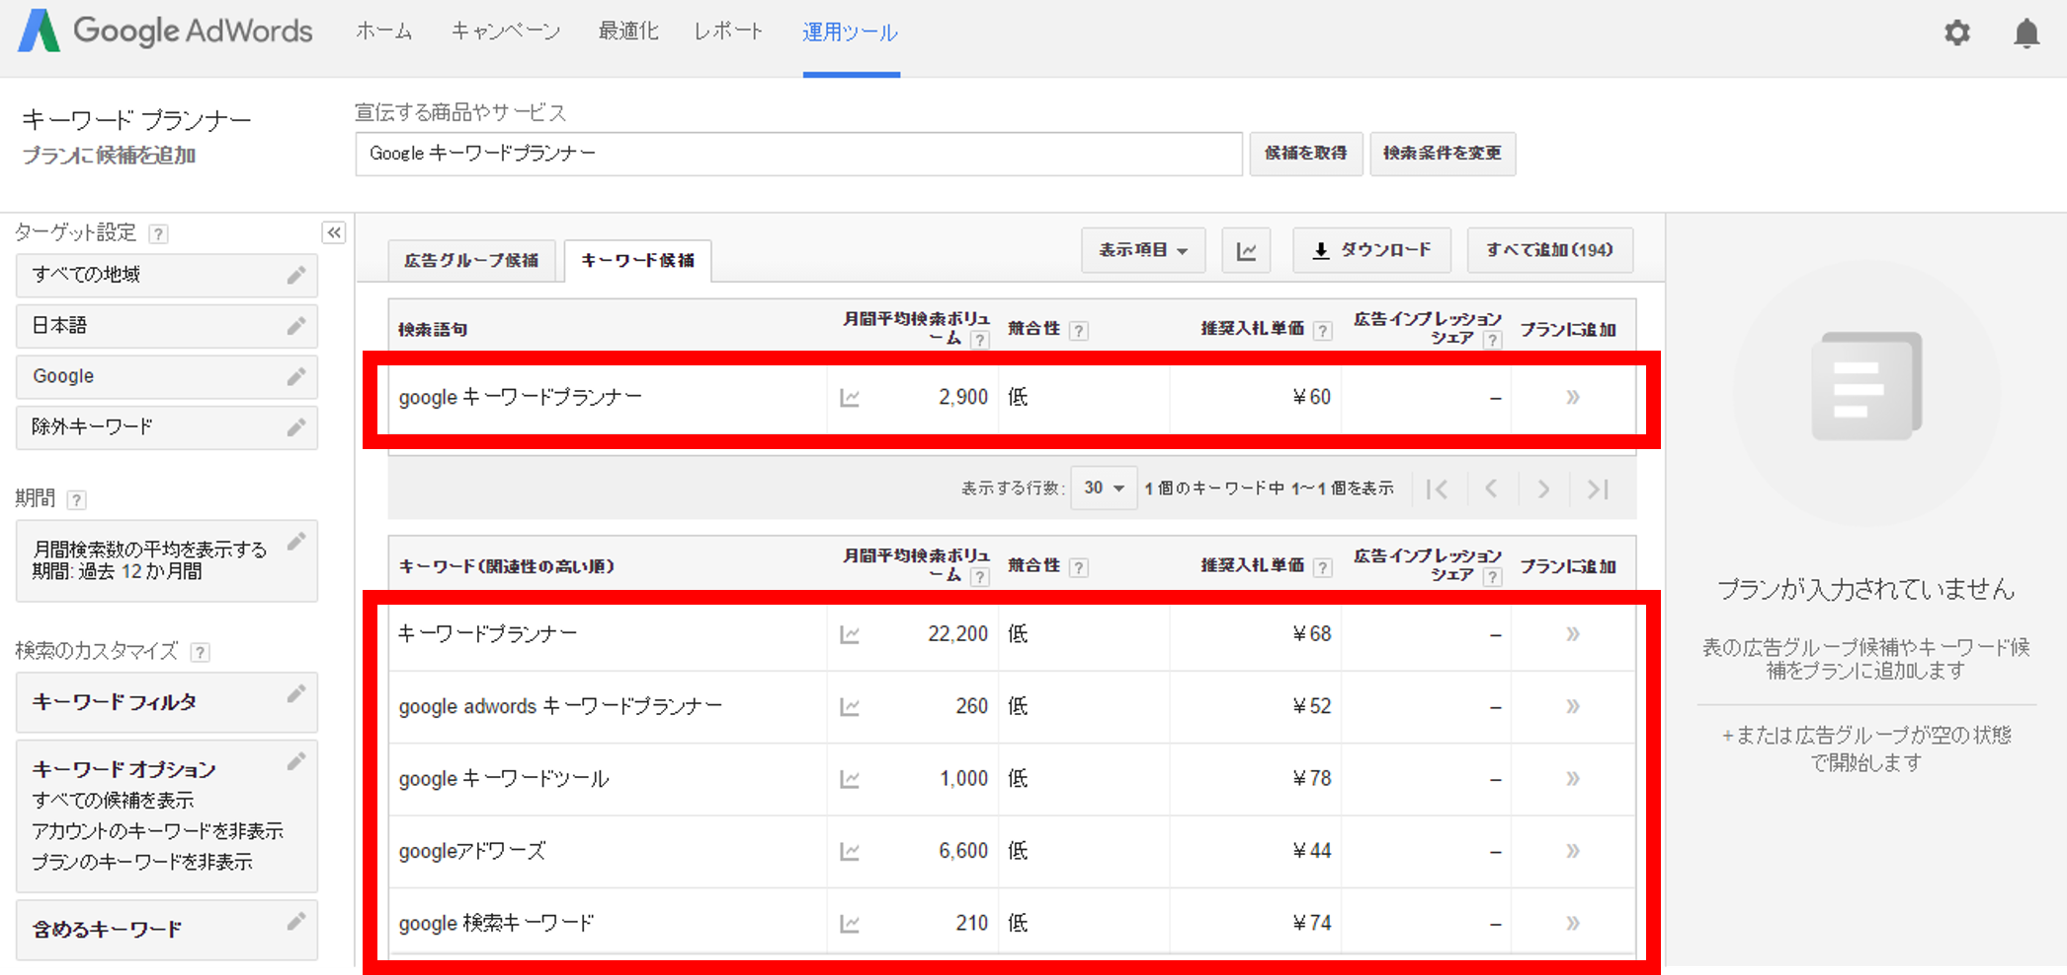Image resolution: width=2067 pixels, height=975 pixels.
Task: Toggle the chart view button in toolbar
Action: point(1246,250)
